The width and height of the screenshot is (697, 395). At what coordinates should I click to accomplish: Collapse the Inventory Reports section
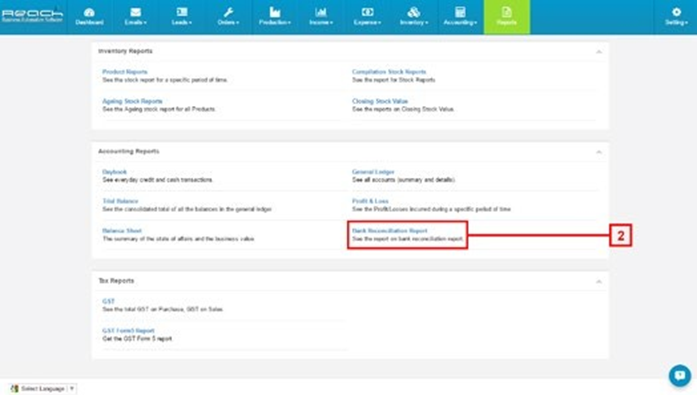click(x=599, y=52)
